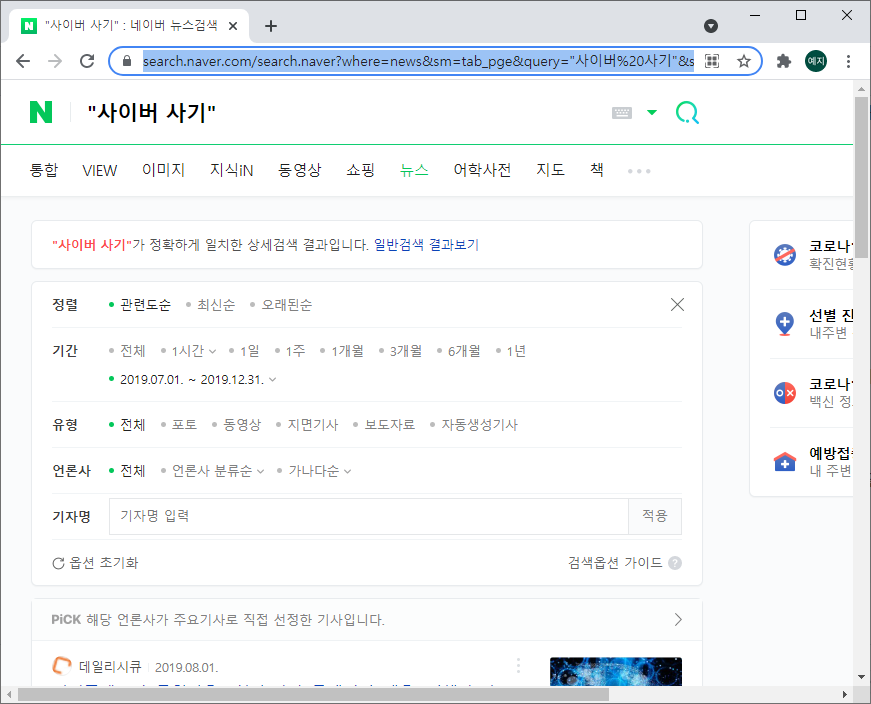Sort by 오래된순
This screenshot has width=871, height=704.
pos(287,304)
